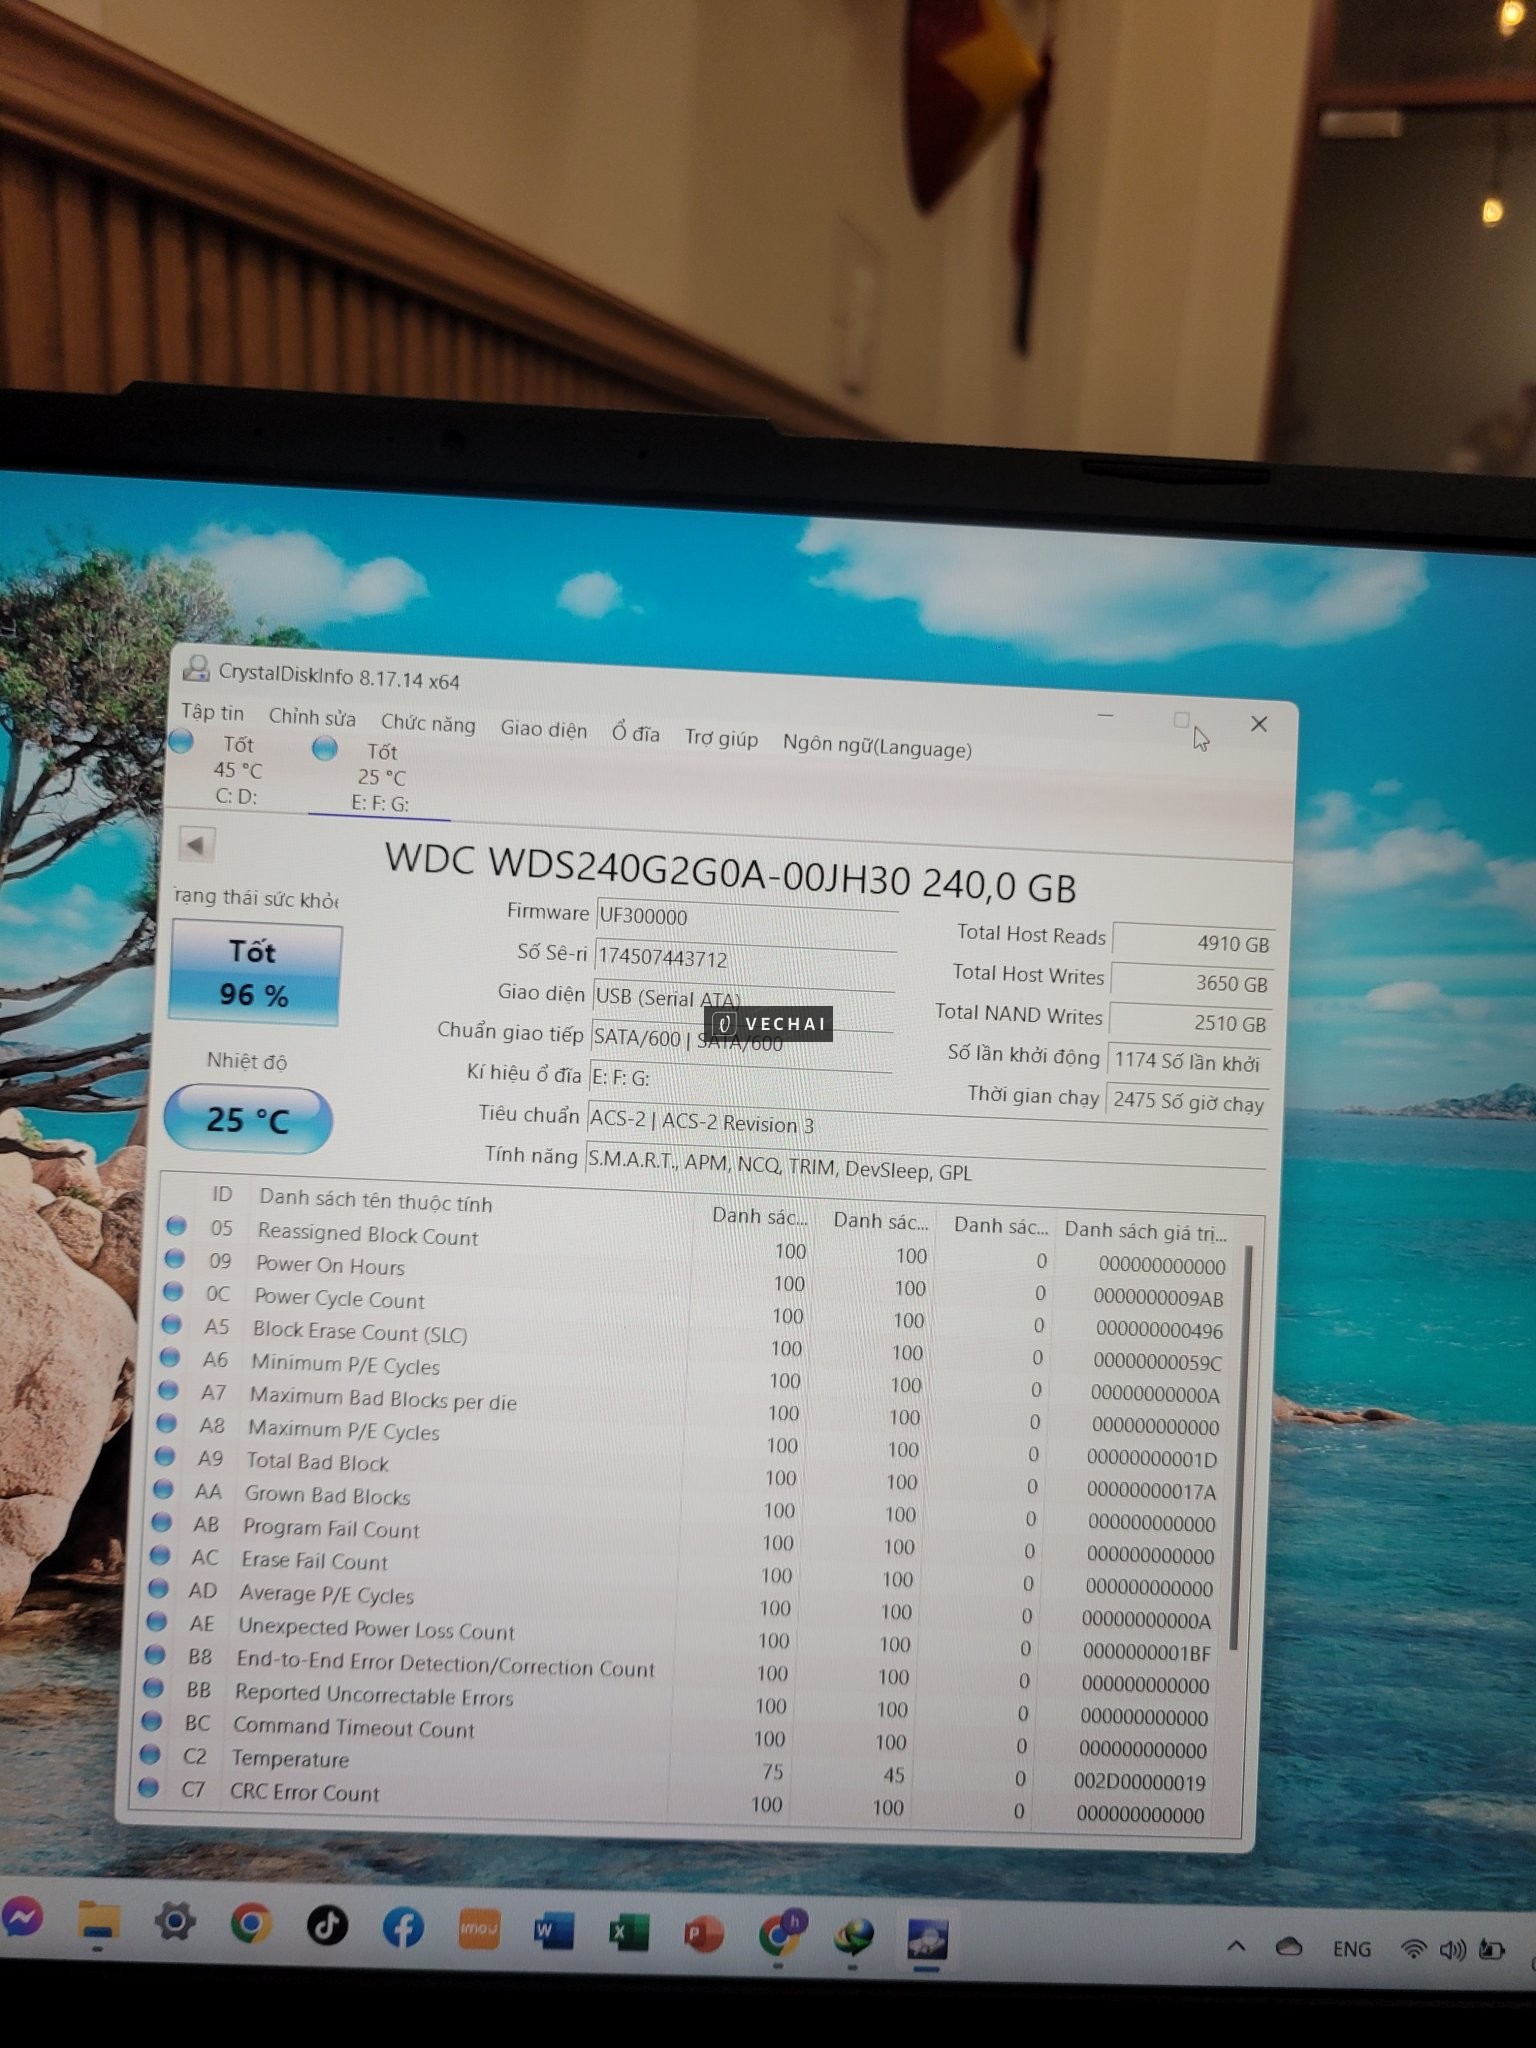Screen dimensions: 1536x2048
Task: Open TikTok from the taskbar
Action: [x=327, y=1925]
